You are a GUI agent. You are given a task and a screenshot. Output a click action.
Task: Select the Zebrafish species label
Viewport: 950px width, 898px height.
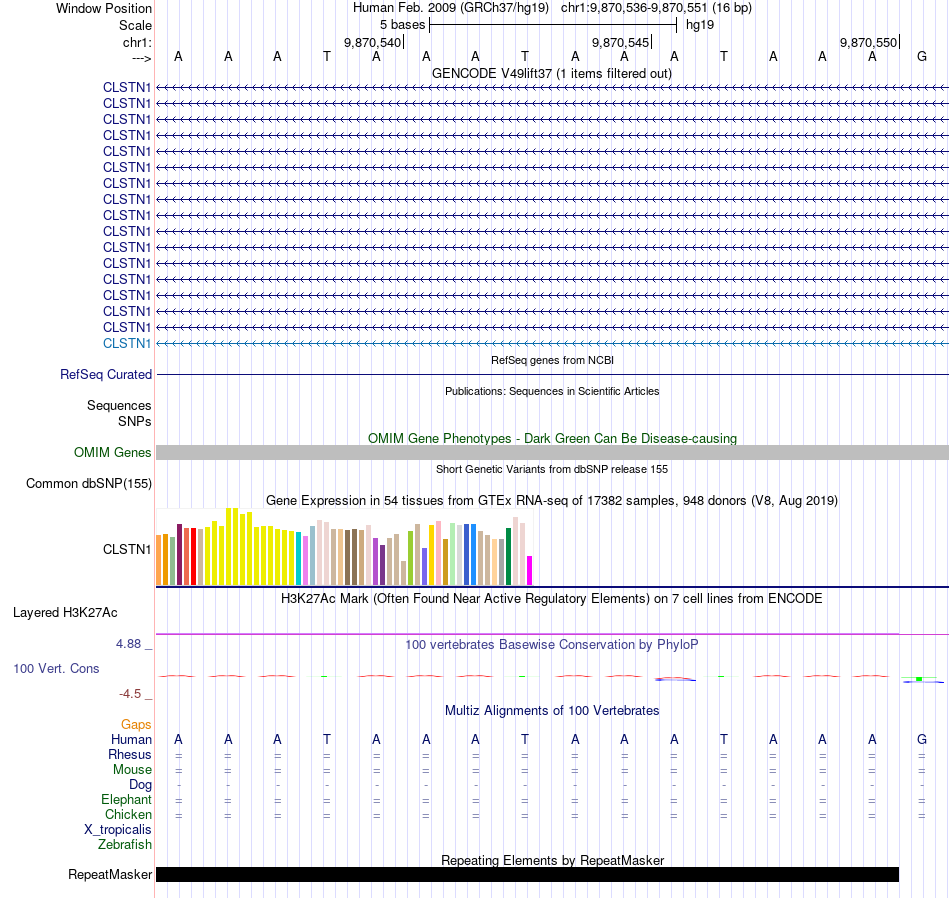(125, 845)
